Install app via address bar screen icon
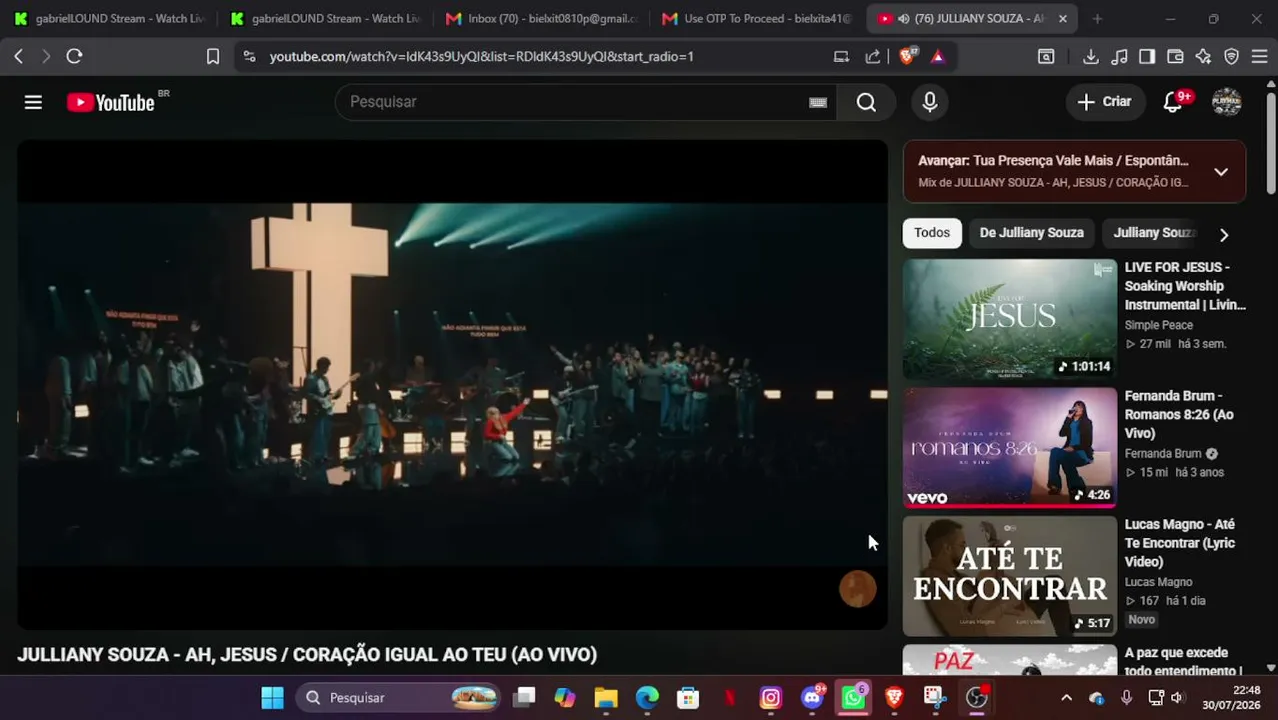 pyautogui.click(x=841, y=56)
